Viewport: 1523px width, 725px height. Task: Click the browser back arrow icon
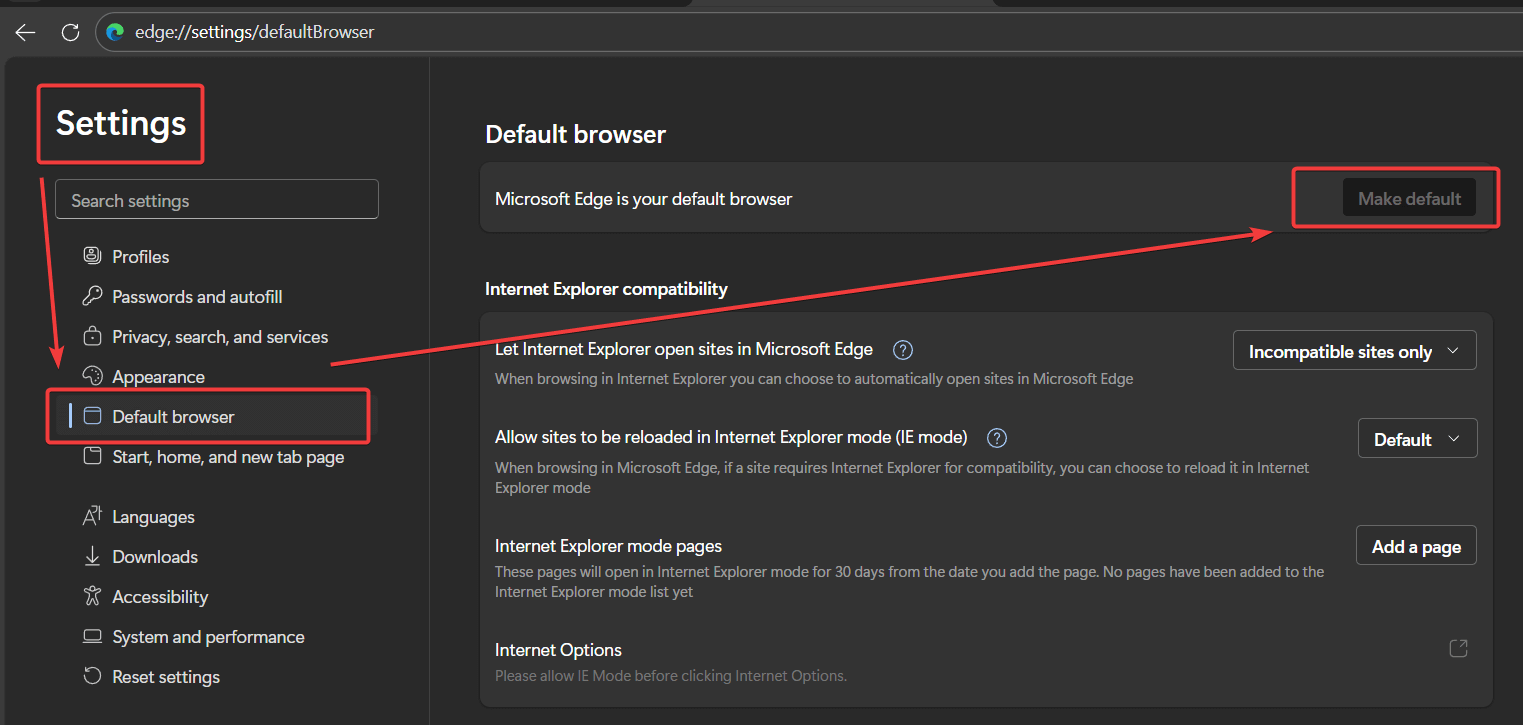(x=25, y=32)
